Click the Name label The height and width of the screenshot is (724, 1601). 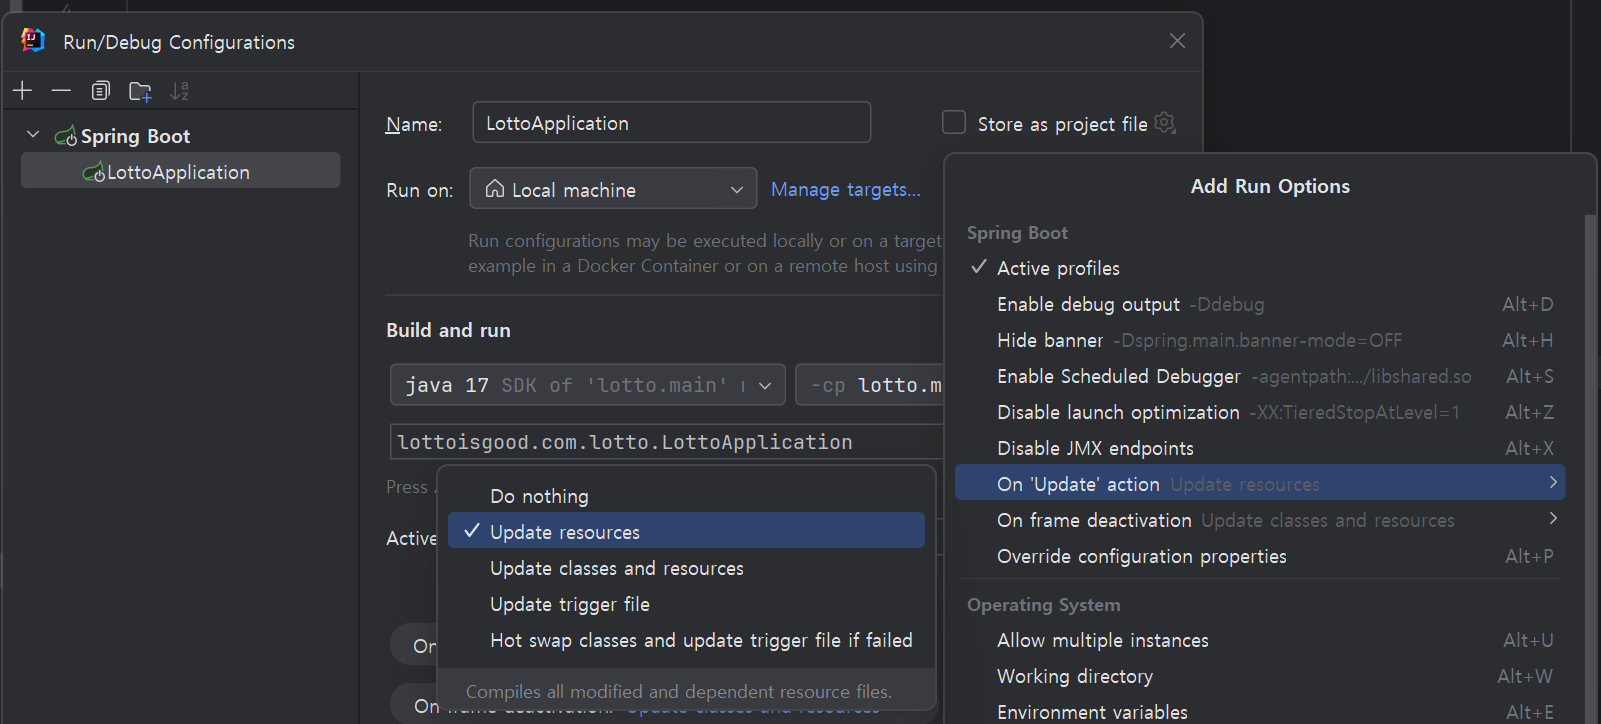(413, 124)
